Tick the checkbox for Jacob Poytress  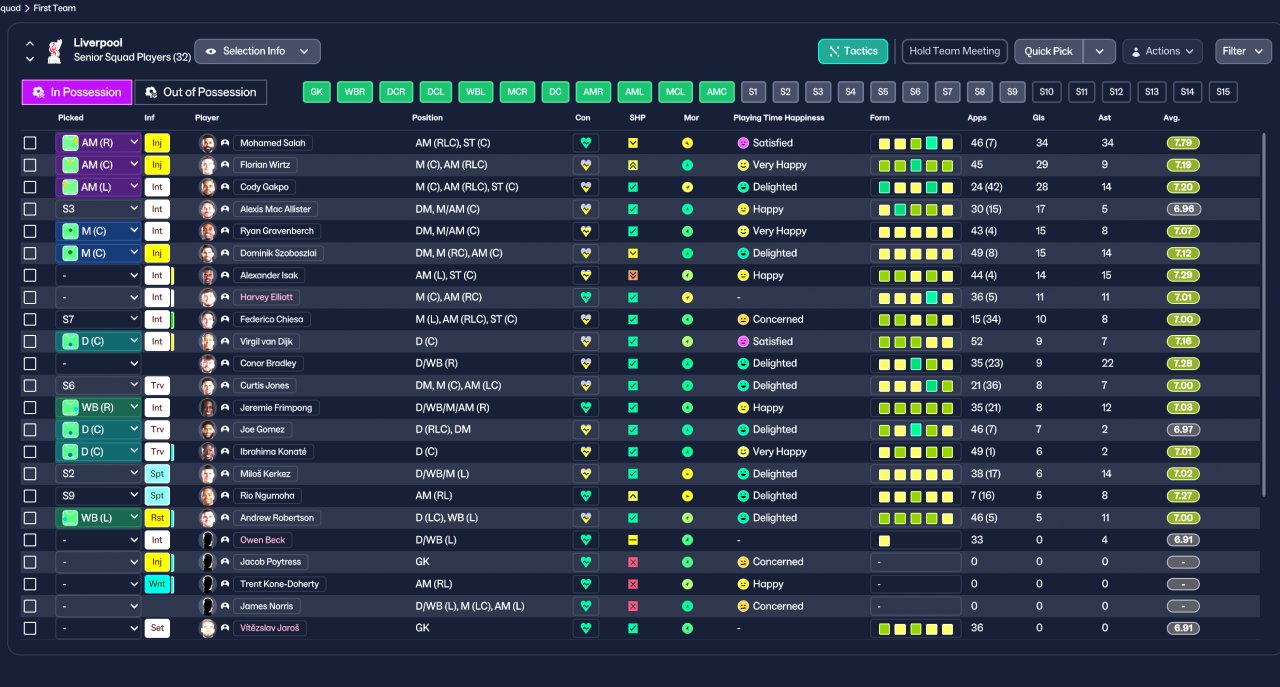point(30,562)
